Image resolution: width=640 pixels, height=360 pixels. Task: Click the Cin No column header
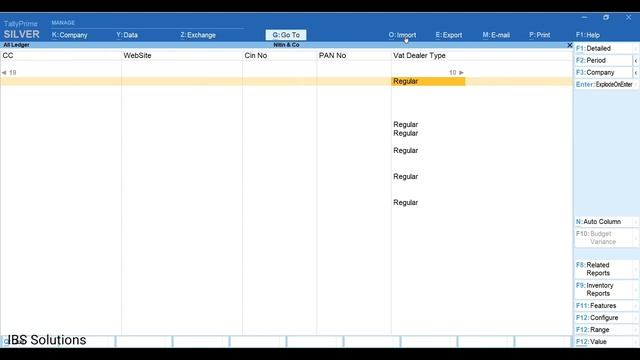(256, 56)
